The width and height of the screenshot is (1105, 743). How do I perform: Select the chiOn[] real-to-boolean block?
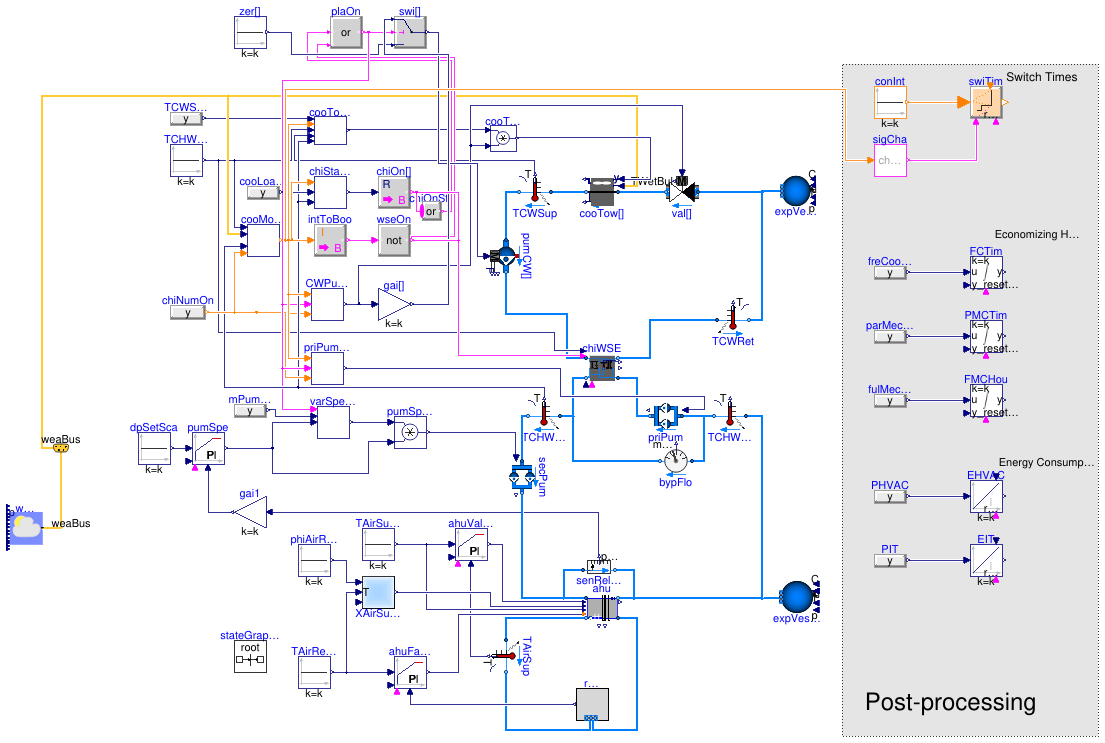click(x=394, y=192)
